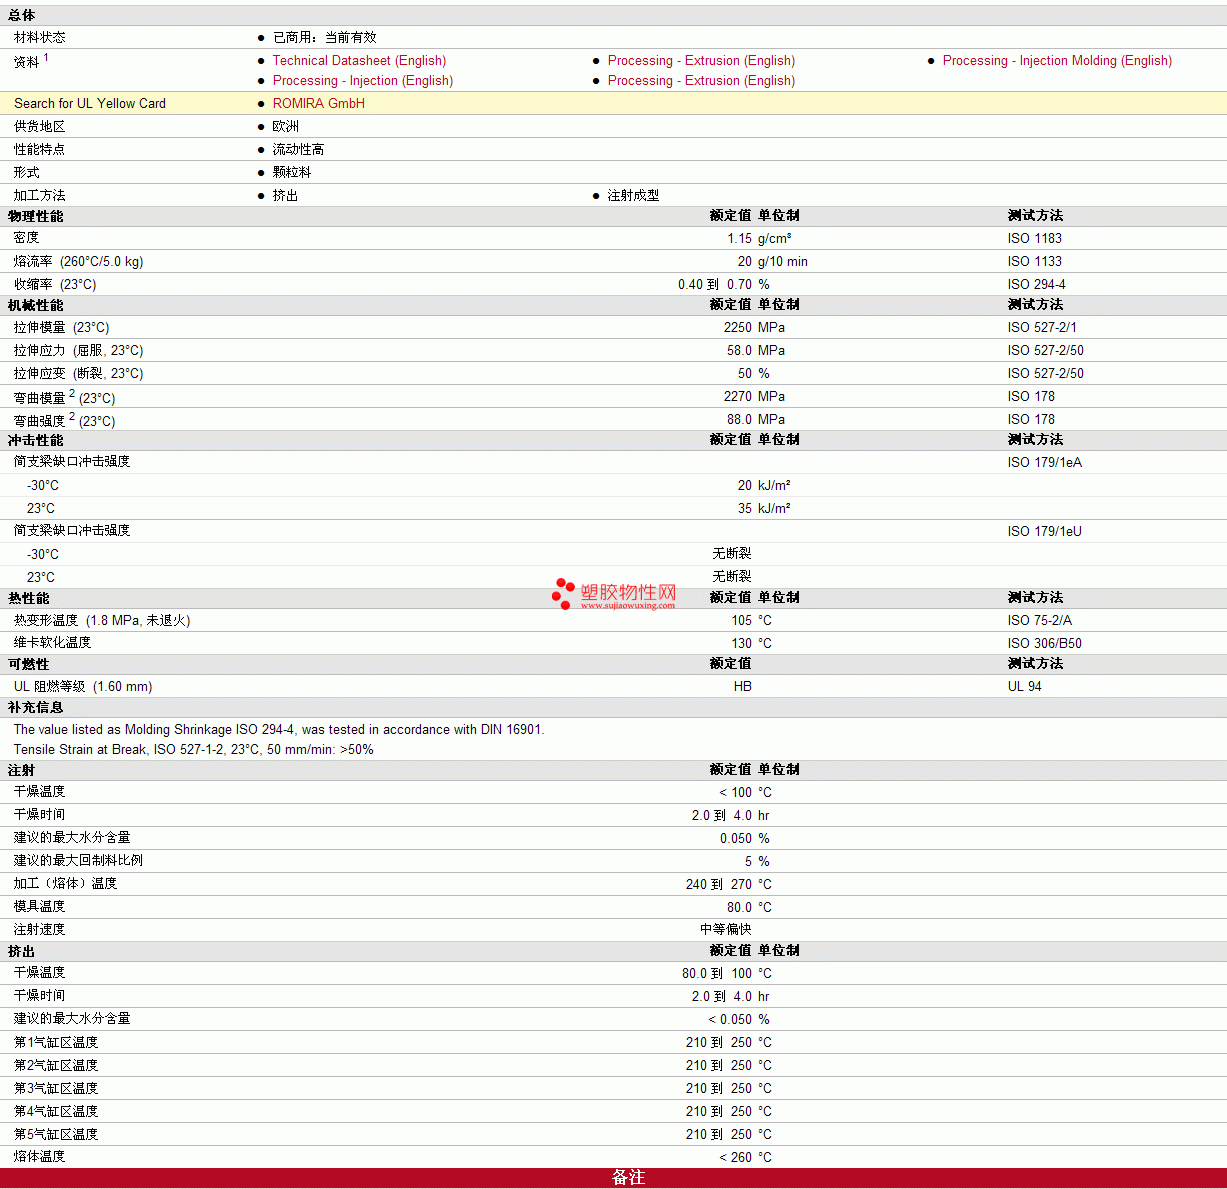This screenshot has width=1227, height=1189.
Task: Select the ISO 1183 test method
Action: click(x=1035, y=239)
